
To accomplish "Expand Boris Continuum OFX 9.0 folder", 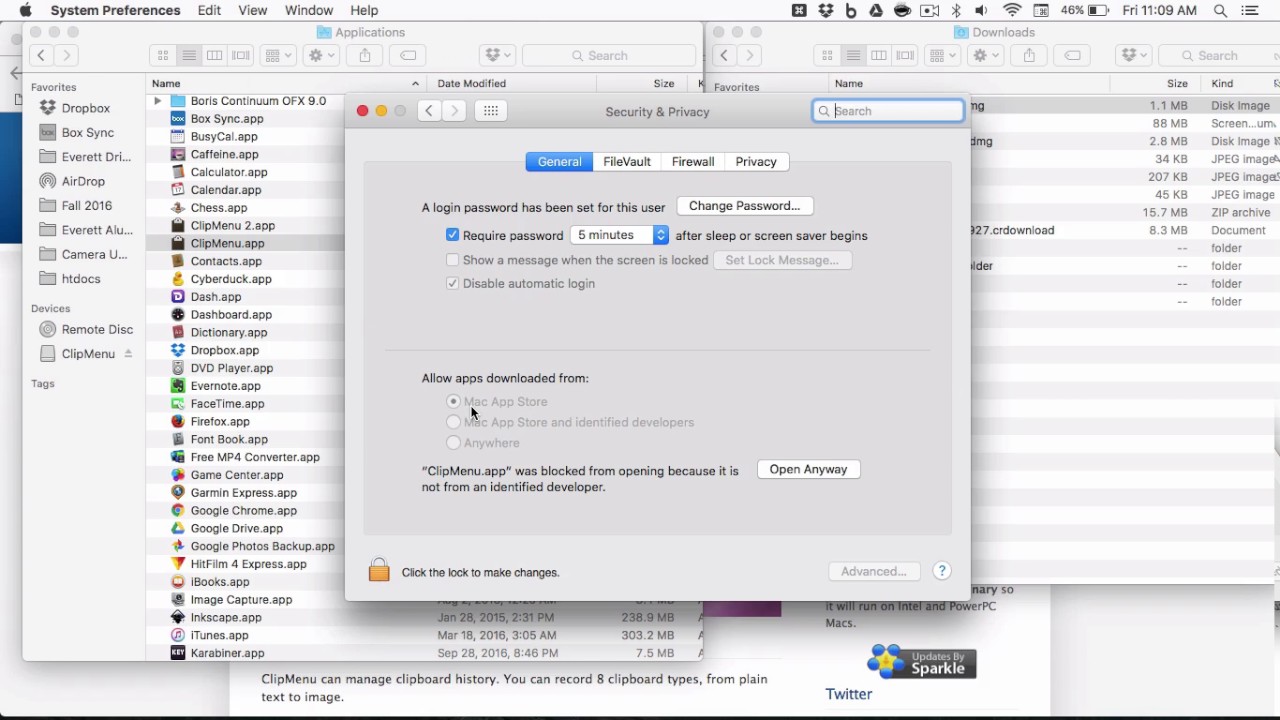I will click(x=157, y=101).
